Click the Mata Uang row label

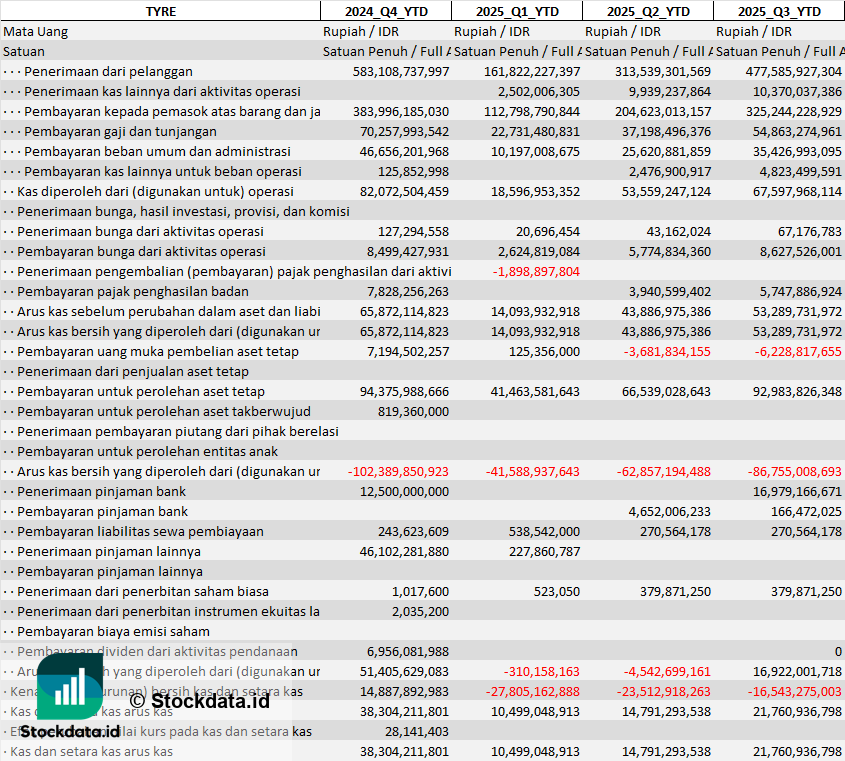[36, 31]
